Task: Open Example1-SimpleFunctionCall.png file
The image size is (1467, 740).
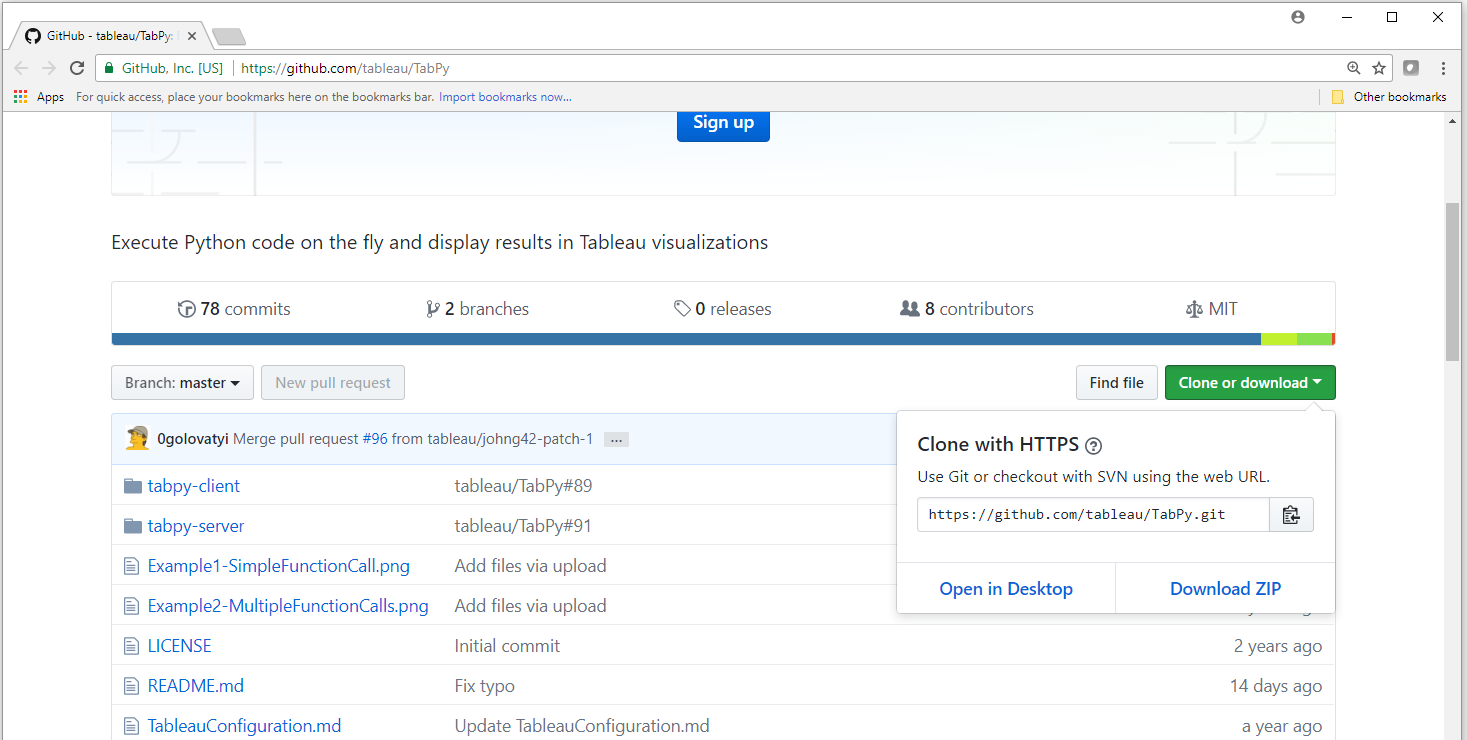Action: [279, 566]
